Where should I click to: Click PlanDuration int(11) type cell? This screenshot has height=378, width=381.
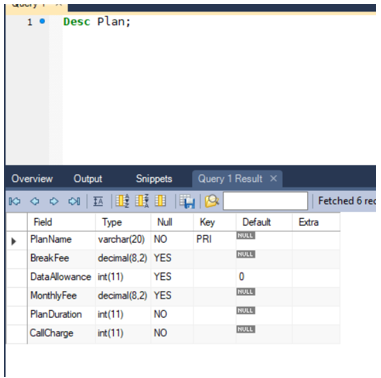click(123, 314)
